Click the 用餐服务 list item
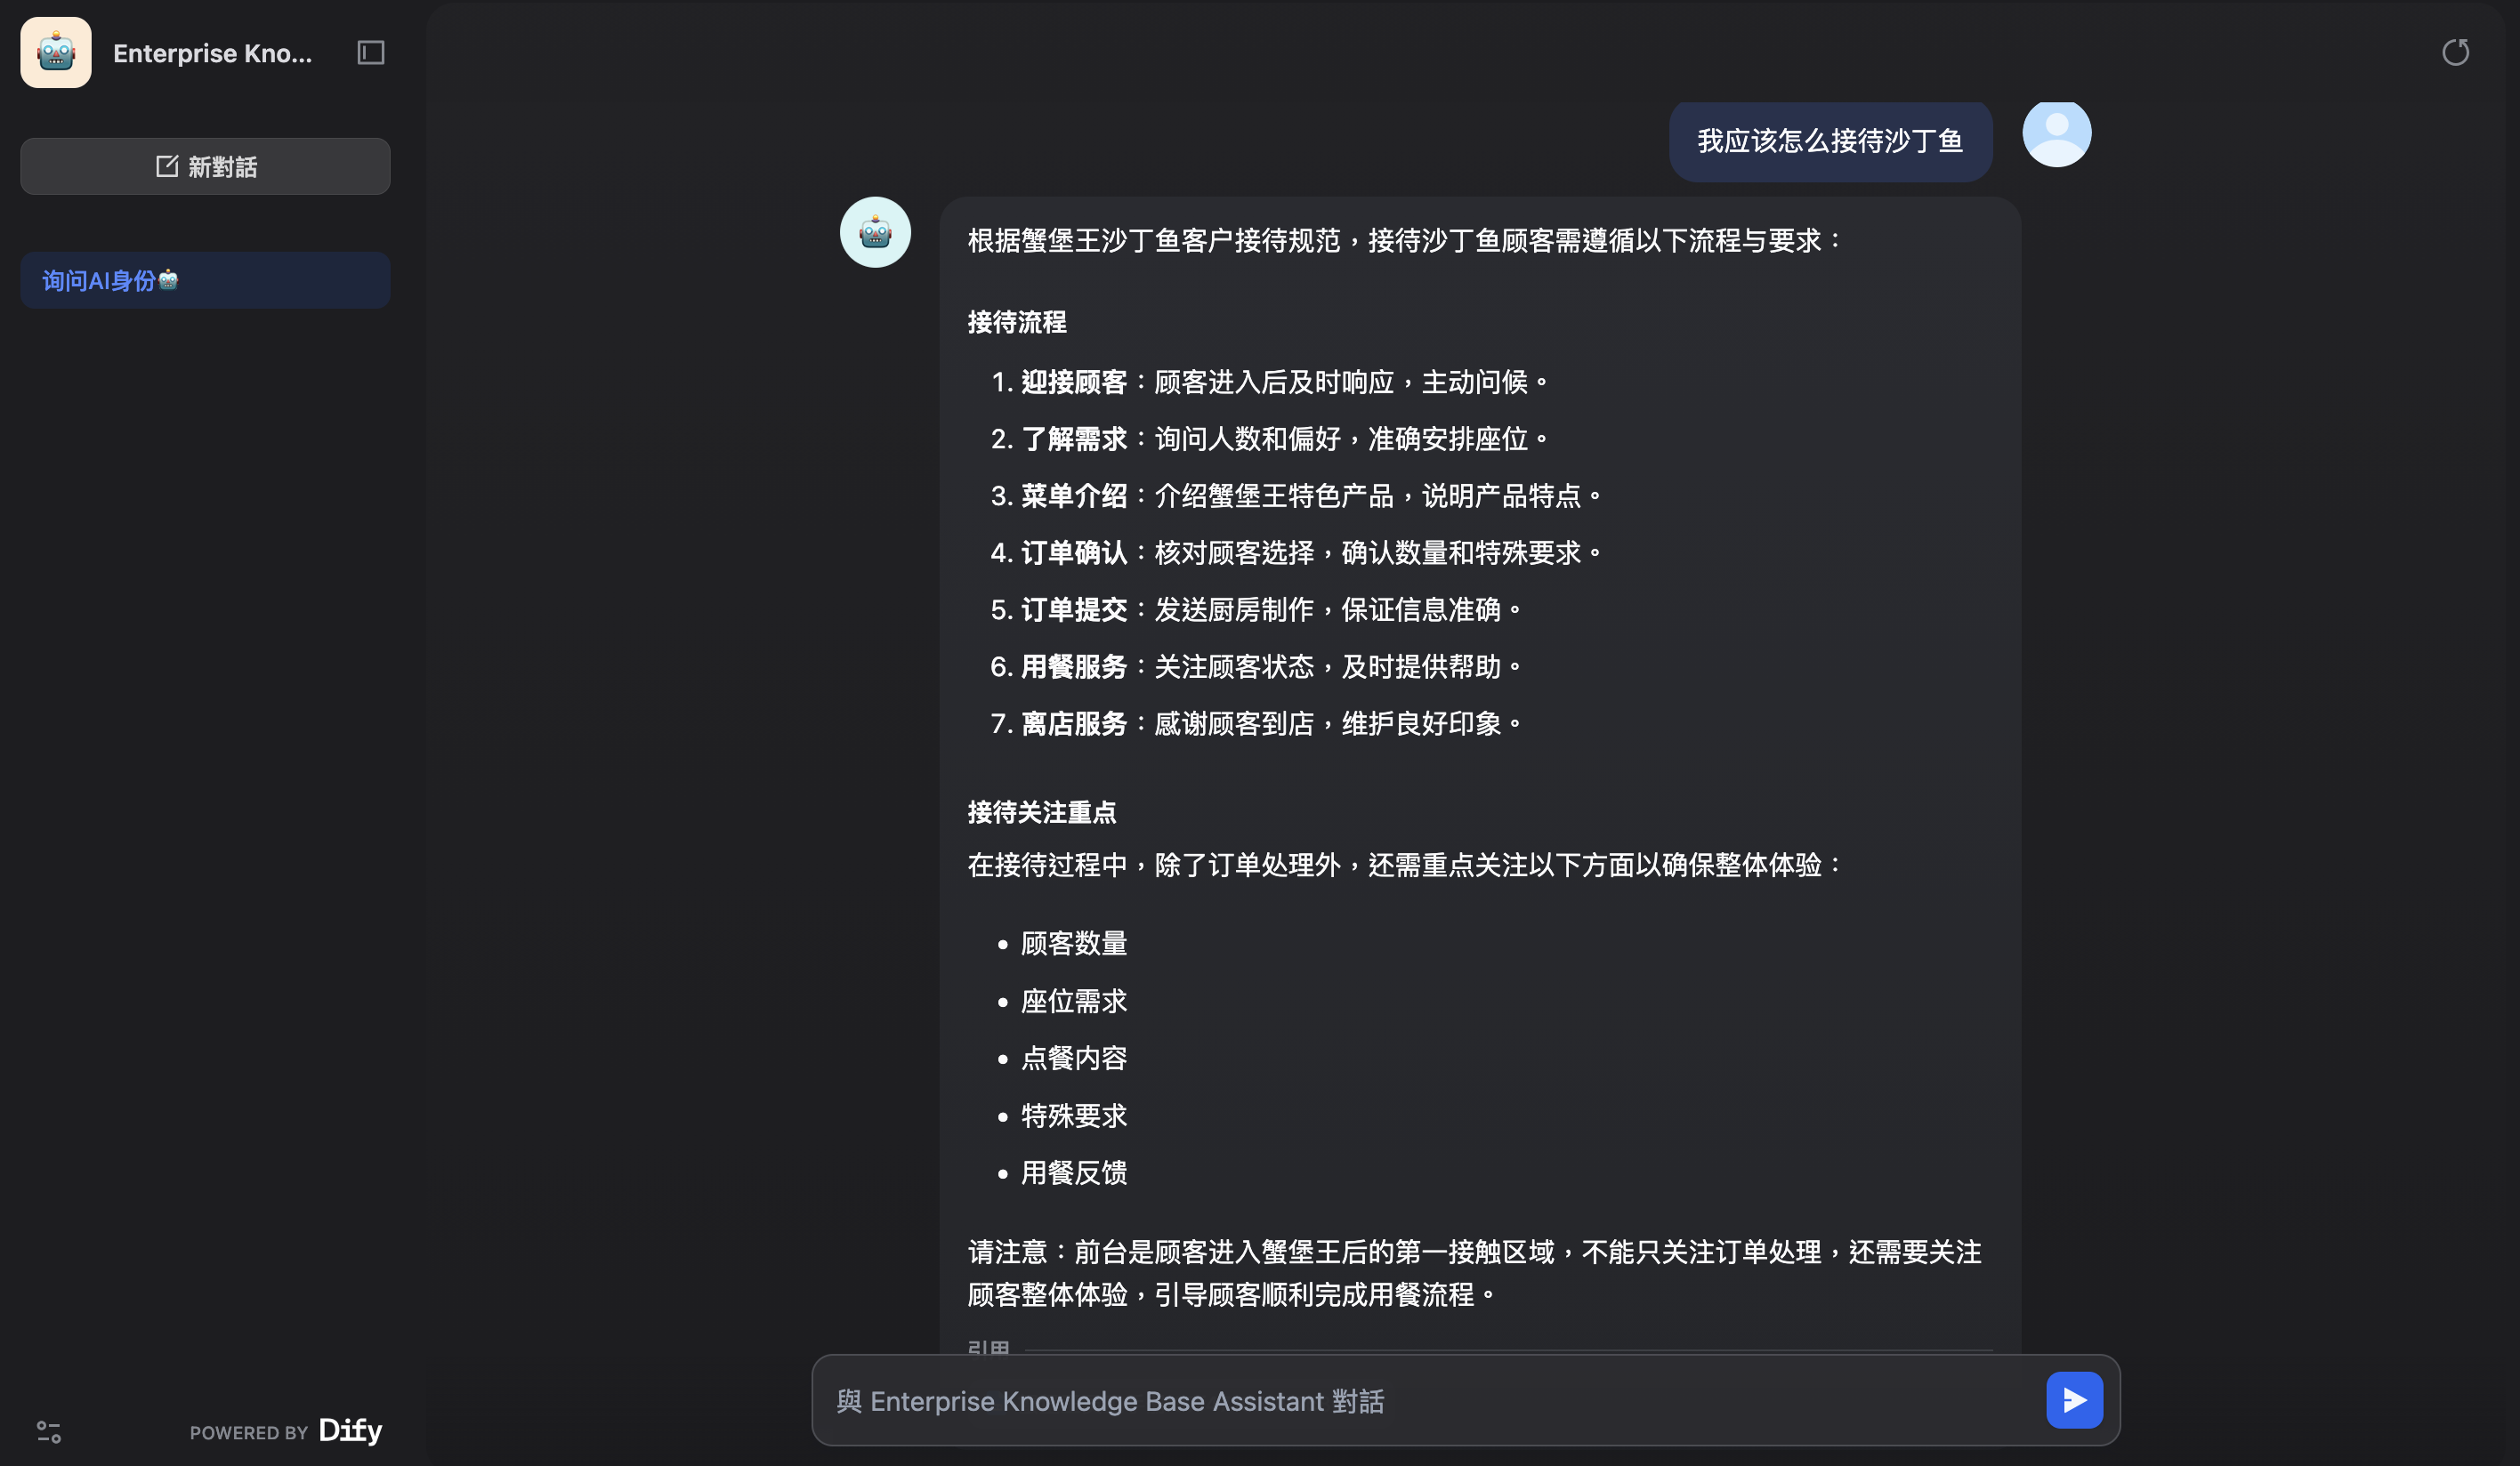This screenshot has height=1466, width=2520. [1257, 667]
